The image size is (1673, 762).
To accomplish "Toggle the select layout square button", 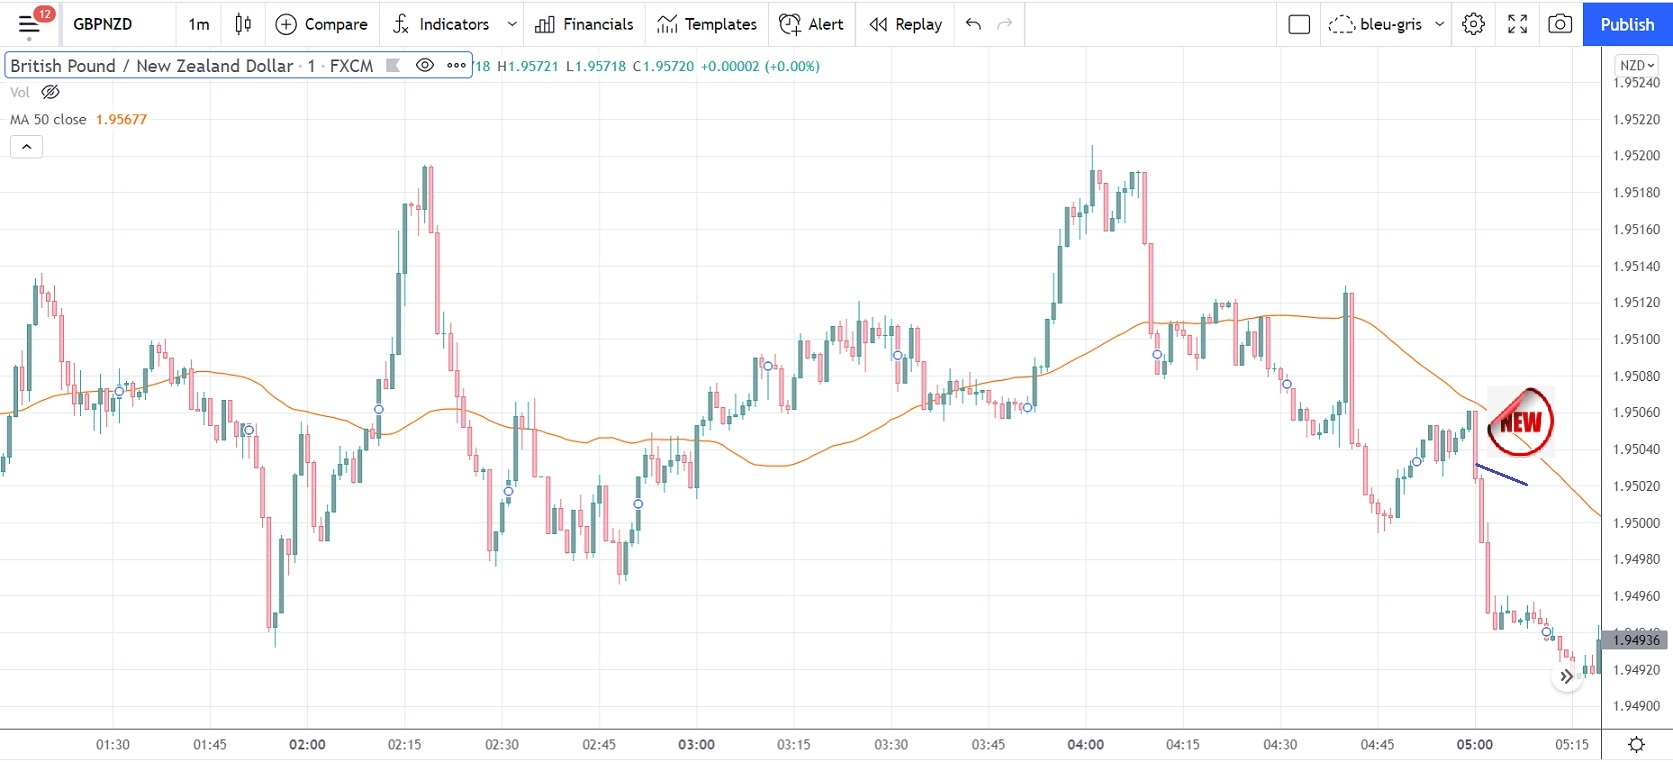I will point(1299,24).
